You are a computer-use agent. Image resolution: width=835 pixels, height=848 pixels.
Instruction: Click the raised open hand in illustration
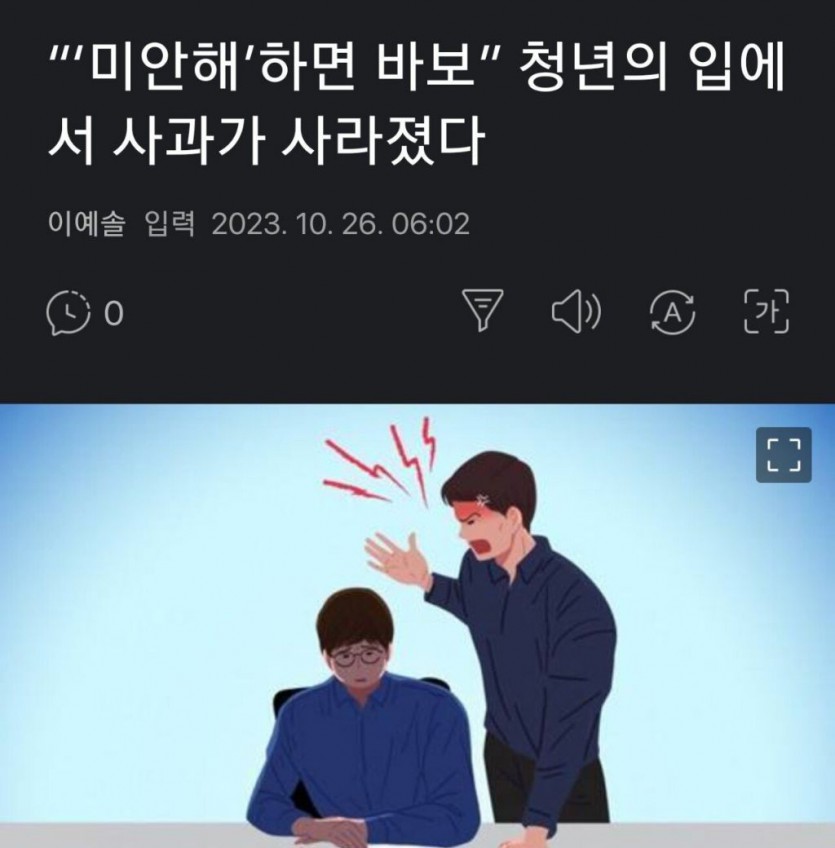[397, 557]
